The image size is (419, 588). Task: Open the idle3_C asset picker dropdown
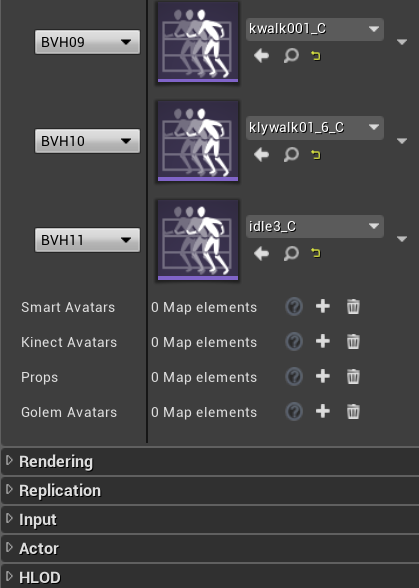pos(315,226)
